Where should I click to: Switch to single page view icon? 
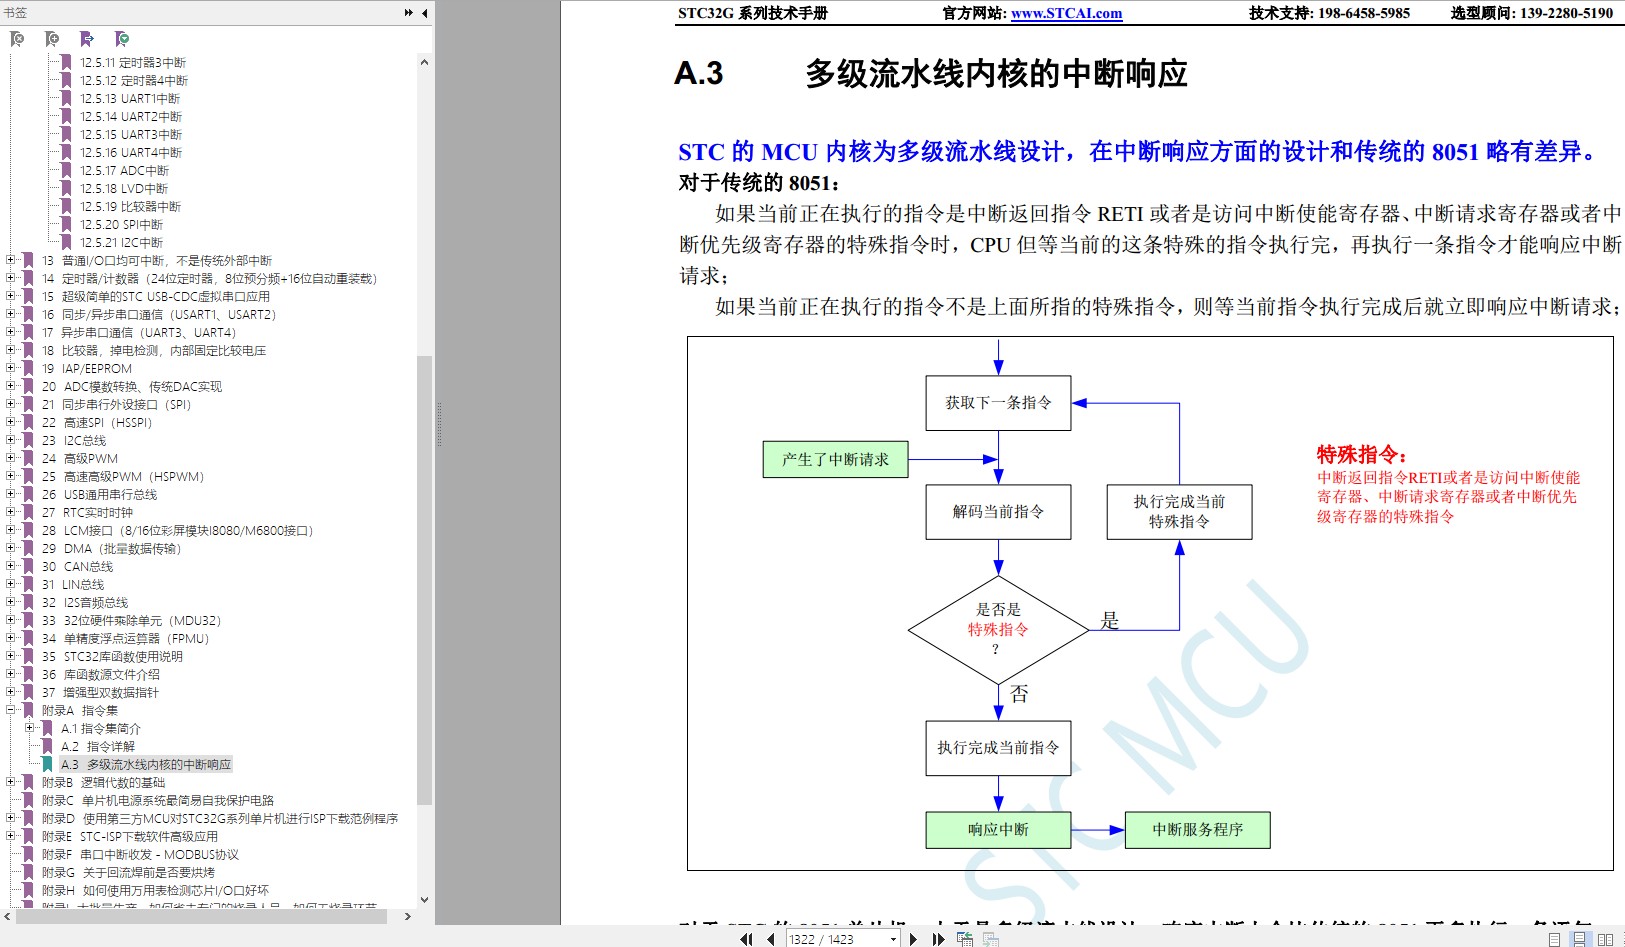coord(1555,939)
